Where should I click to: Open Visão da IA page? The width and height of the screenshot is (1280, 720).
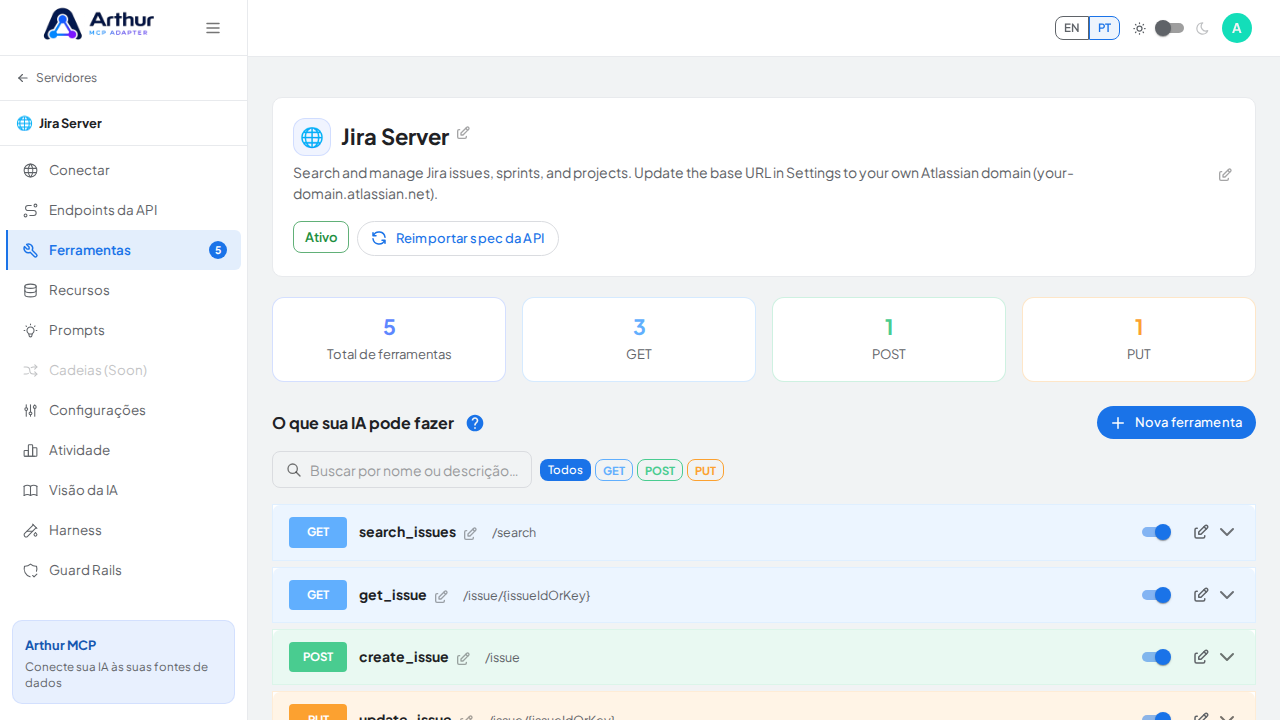123,490
